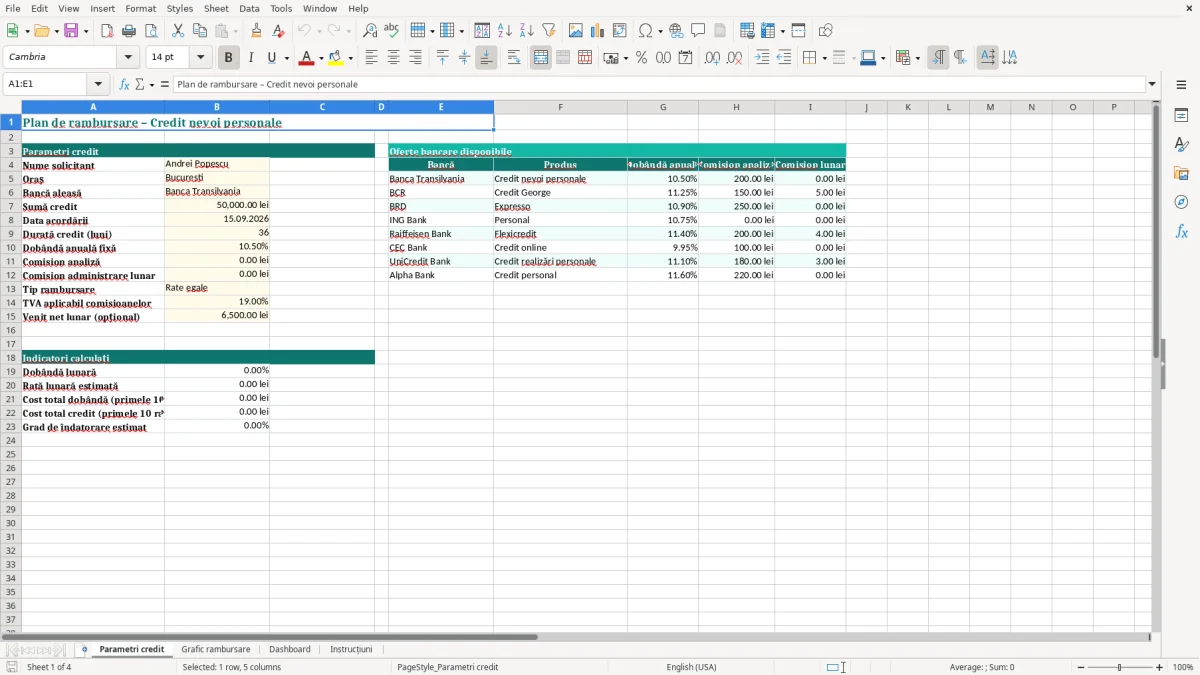Open the Conditional Formatting dropdown arrow
Image resolution: width=1200 pixels, height=675 pixels.
coord(917,58)
